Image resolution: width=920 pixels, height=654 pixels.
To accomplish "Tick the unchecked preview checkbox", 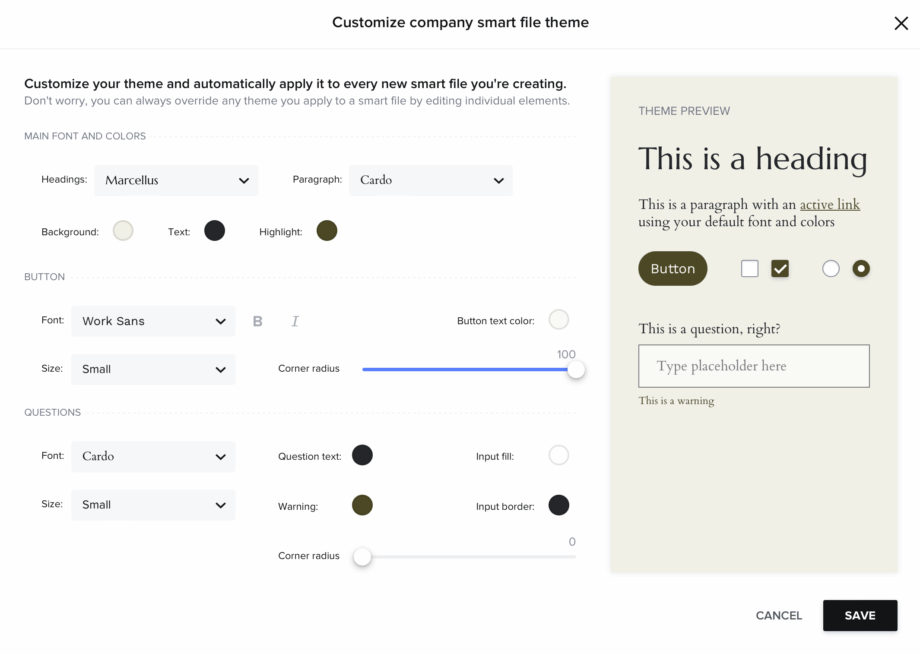I will point(749,269).
